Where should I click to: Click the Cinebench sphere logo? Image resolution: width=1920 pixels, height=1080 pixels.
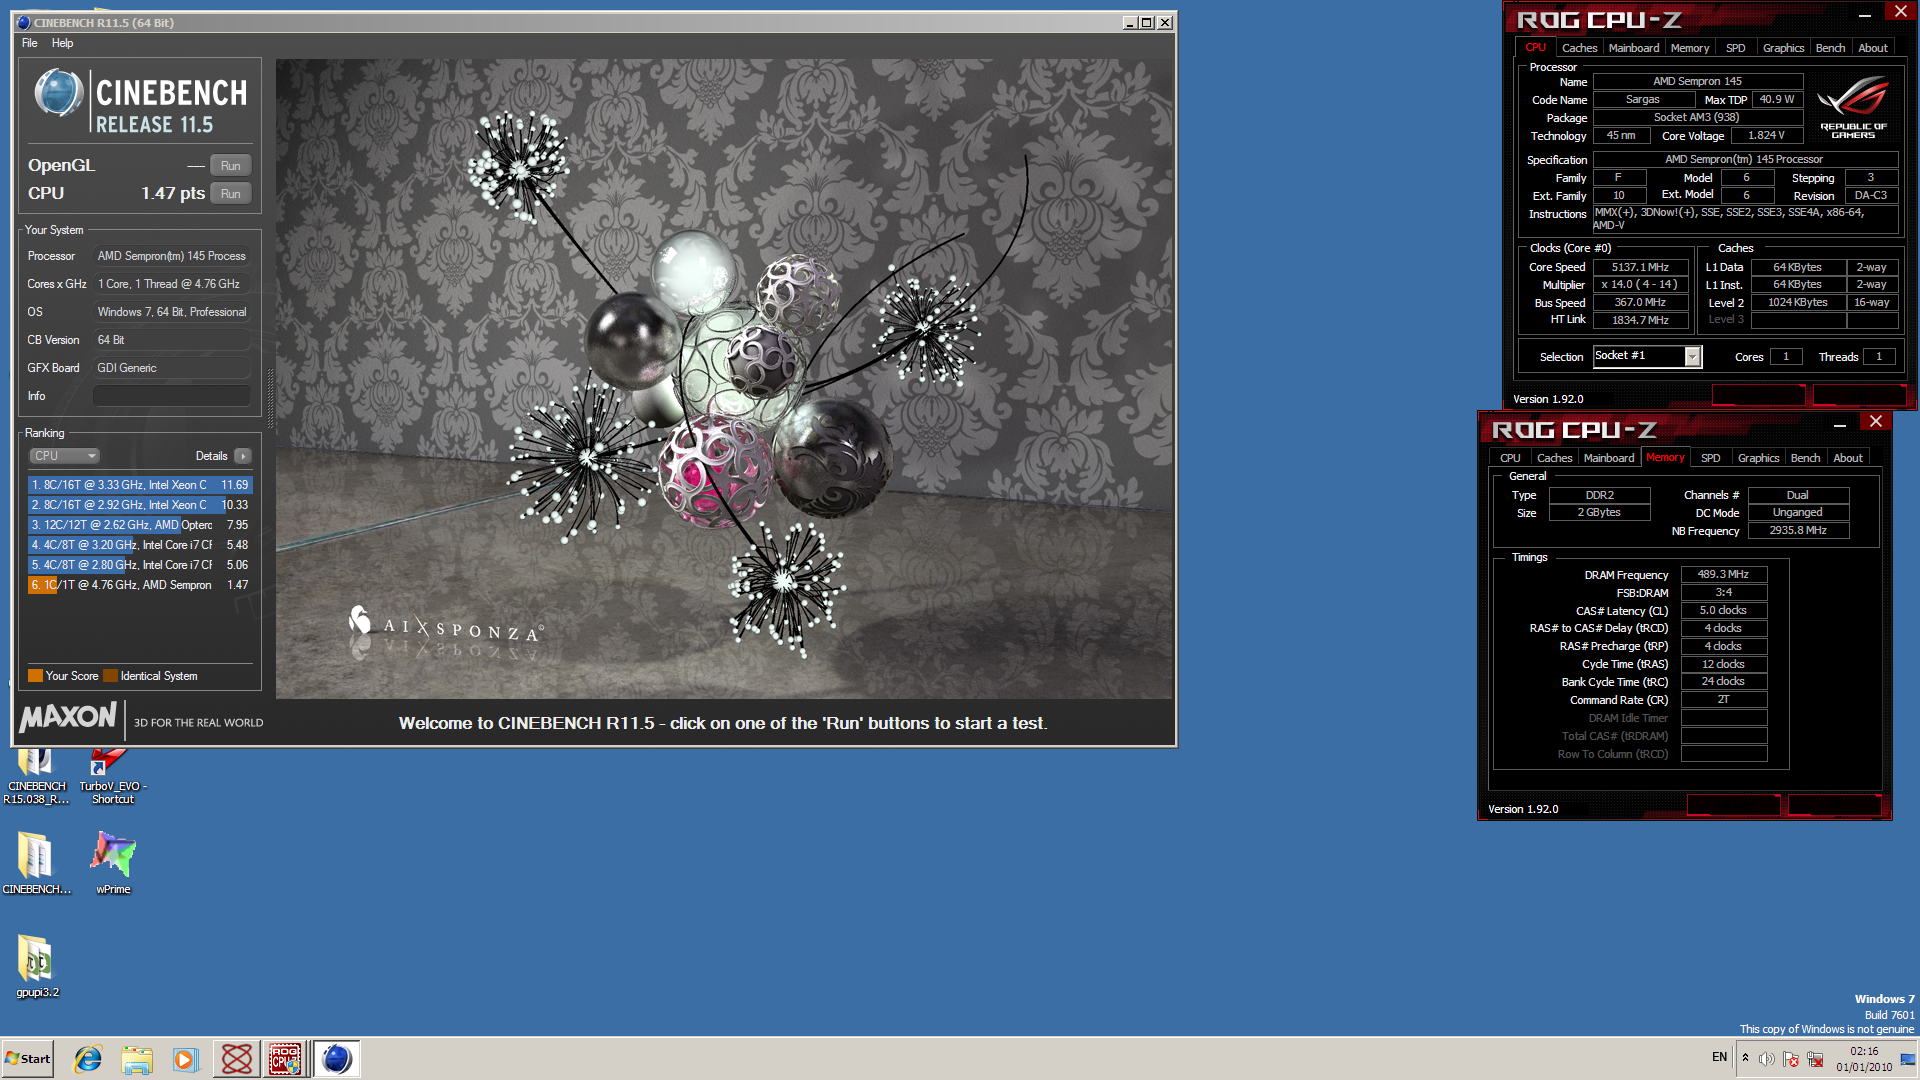[x=58, y=94]
